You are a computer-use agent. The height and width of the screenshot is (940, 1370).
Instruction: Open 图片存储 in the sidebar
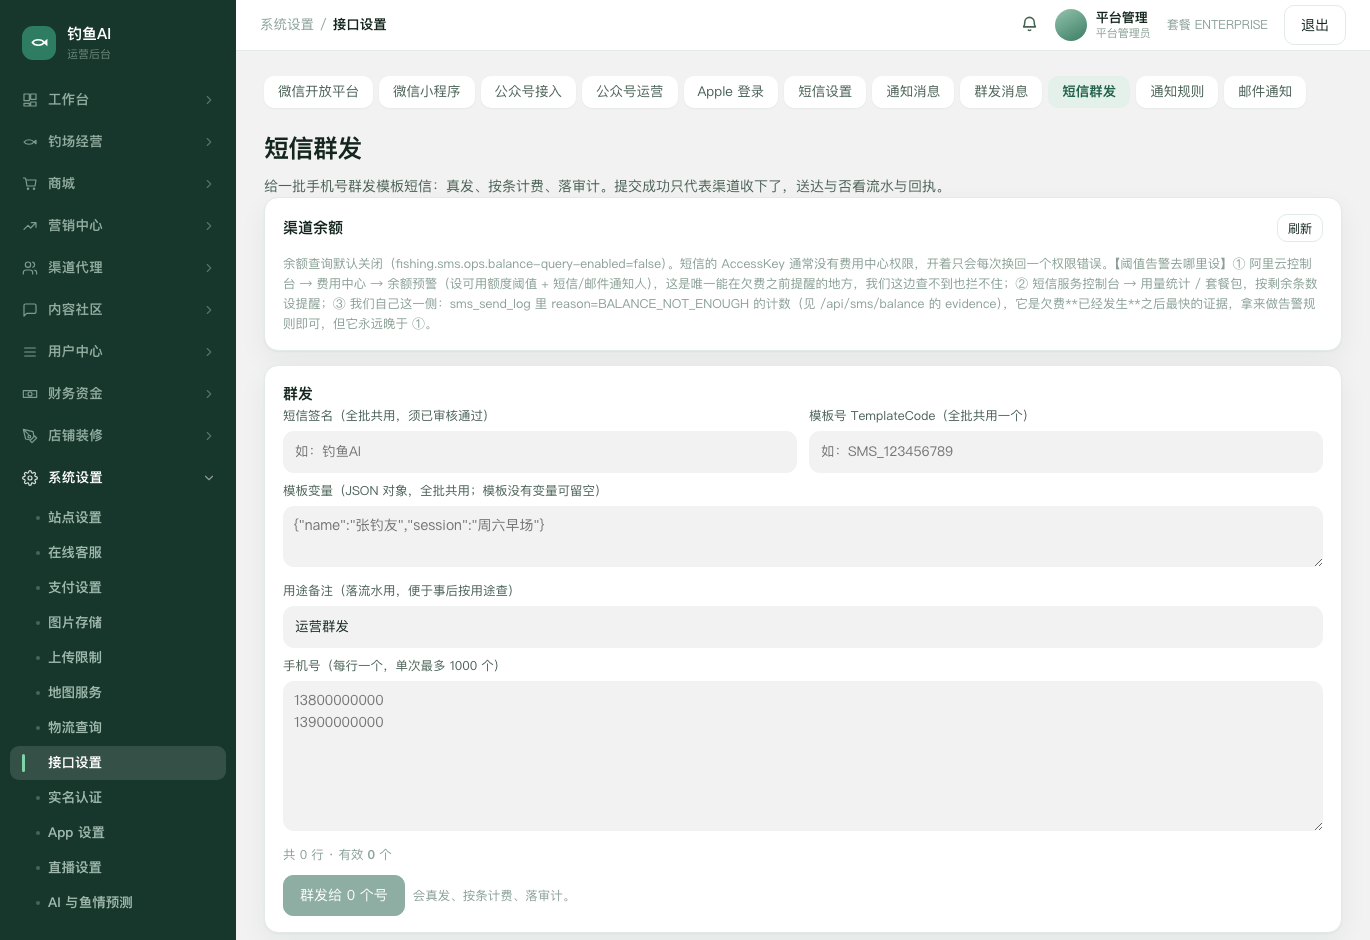click(x=118, y=623)
